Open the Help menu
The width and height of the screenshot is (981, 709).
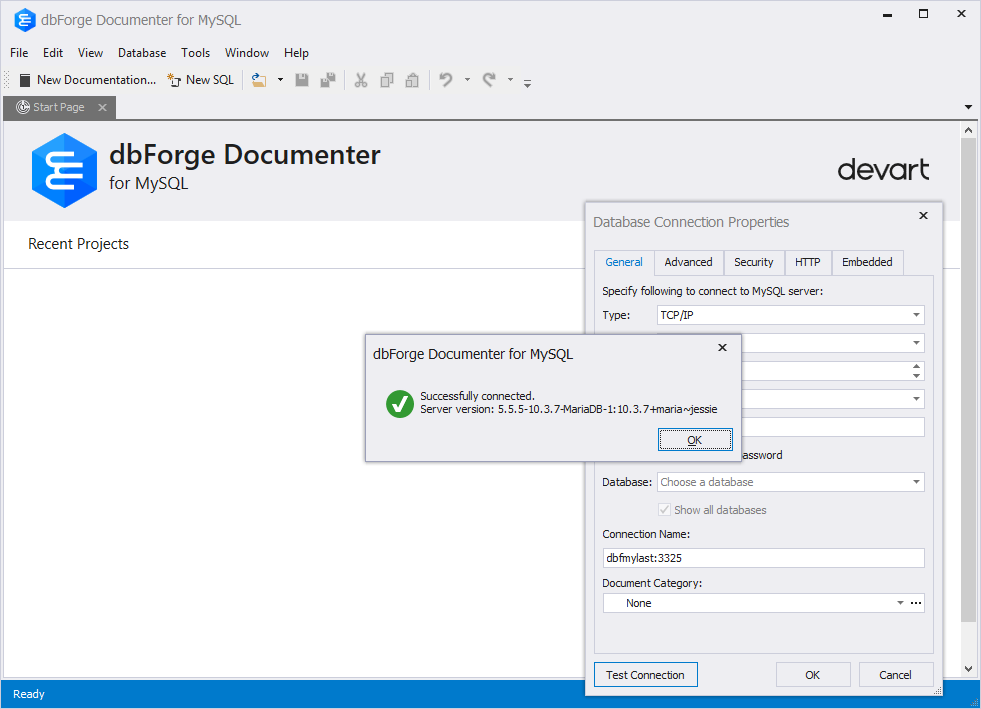(297, 53)
